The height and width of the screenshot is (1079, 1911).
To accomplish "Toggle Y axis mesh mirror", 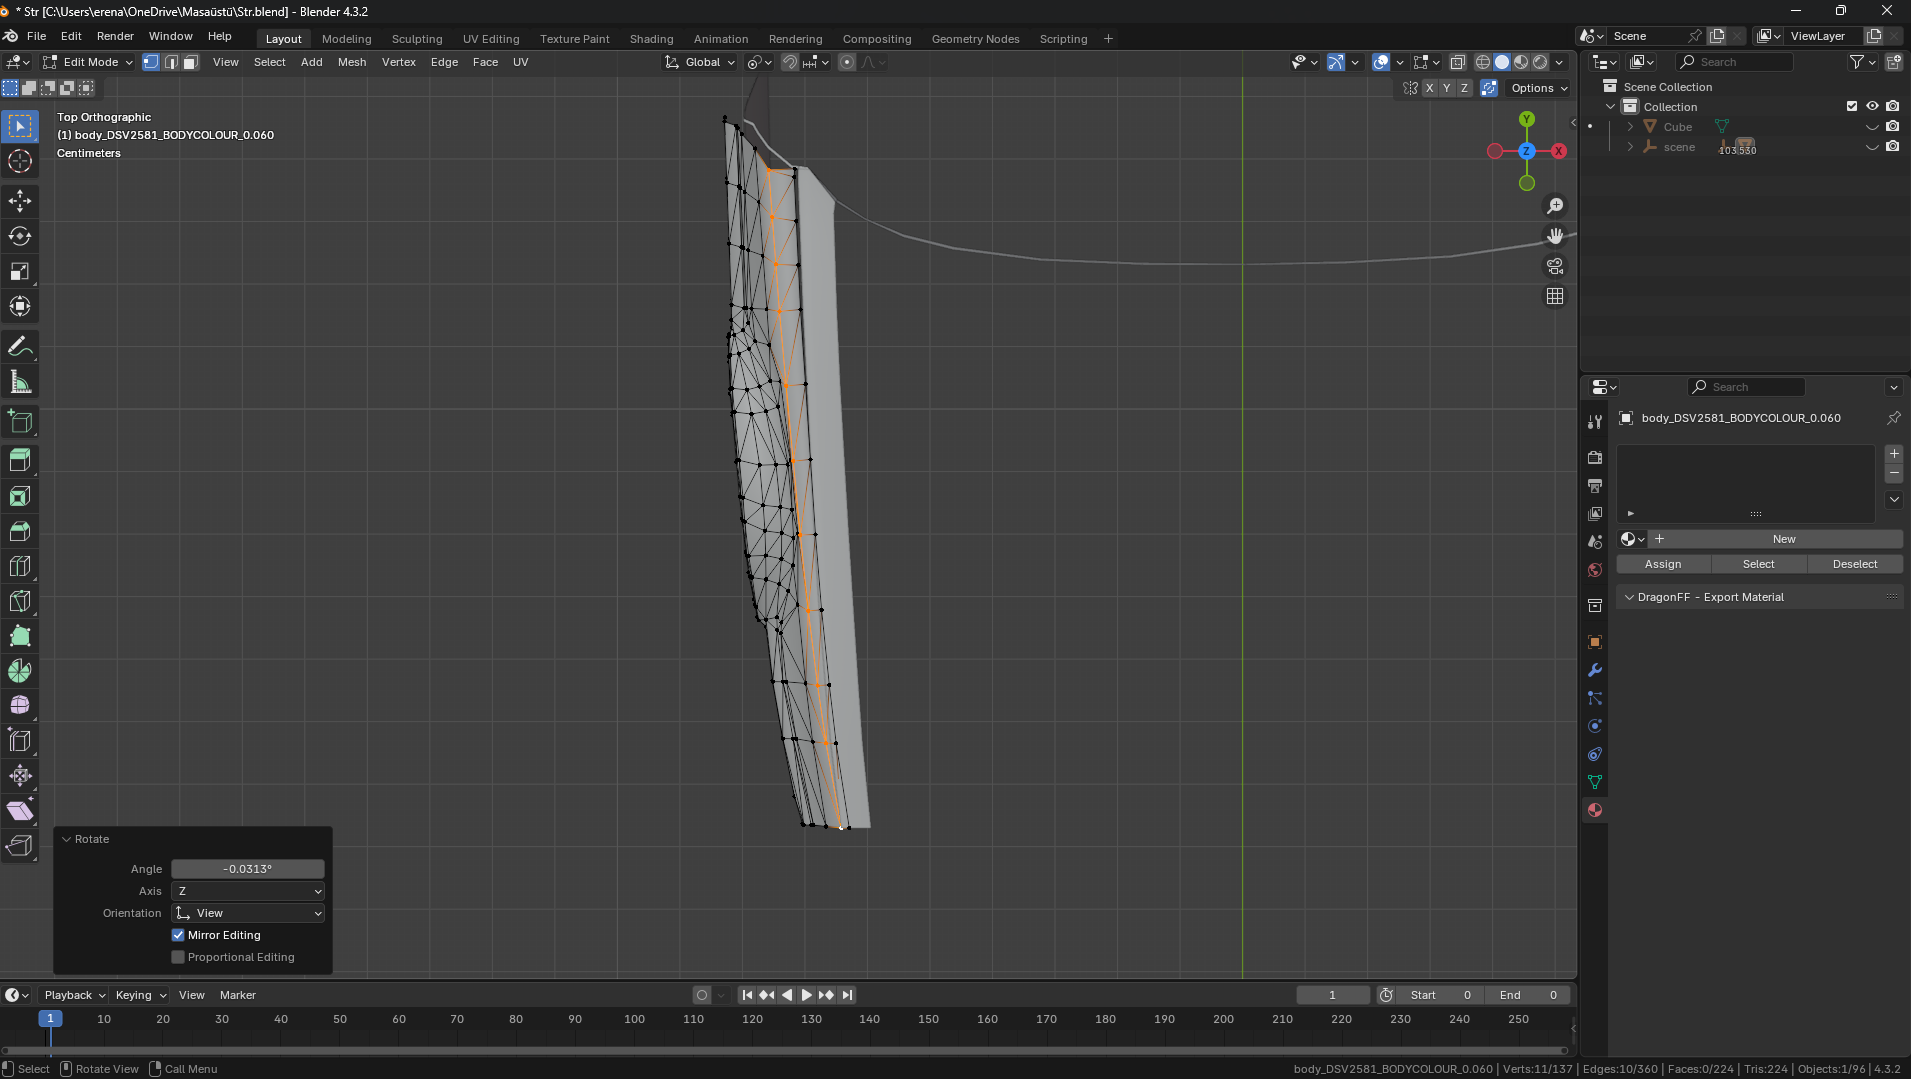I will (1446, 88).
